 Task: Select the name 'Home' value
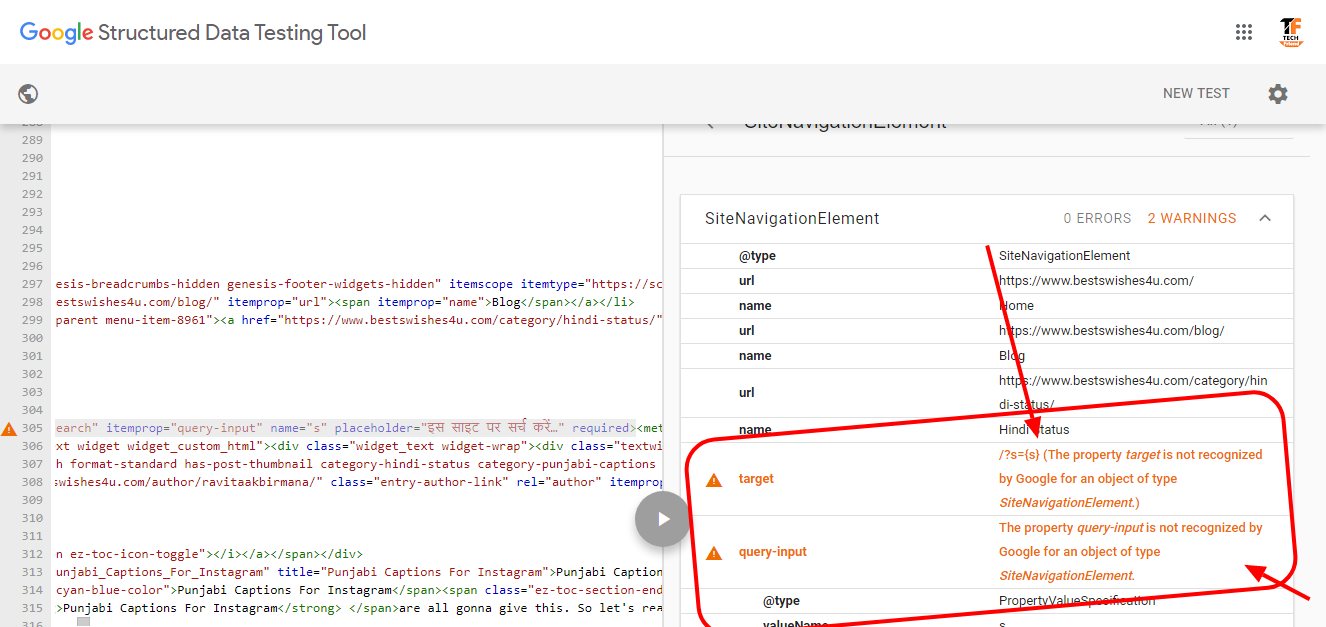[1016, 306]
